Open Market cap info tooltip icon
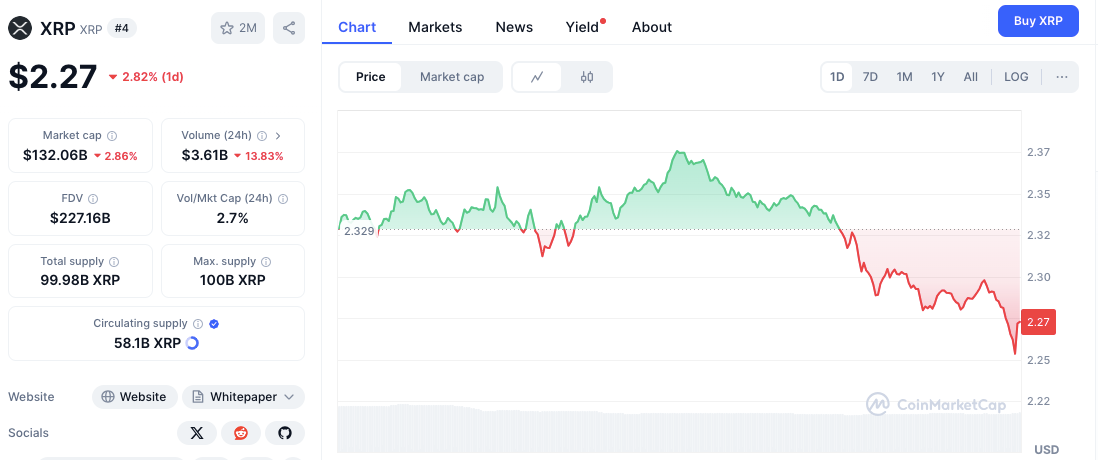 [112, 136]
